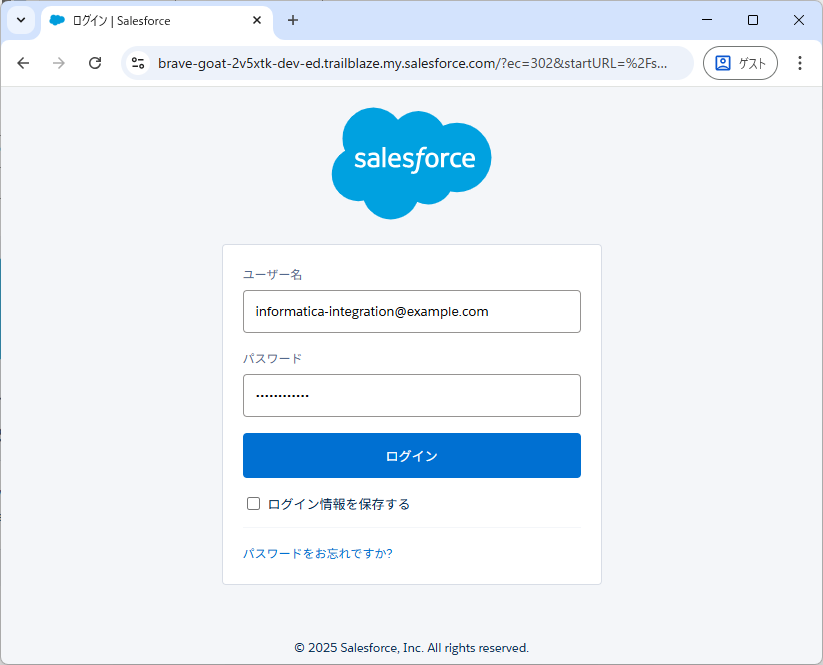Image resolution: width=823 pixels, height=665 pixels.
Task: Check ログイン情報を保存する checkbox
Action: (x=254, y=504)
